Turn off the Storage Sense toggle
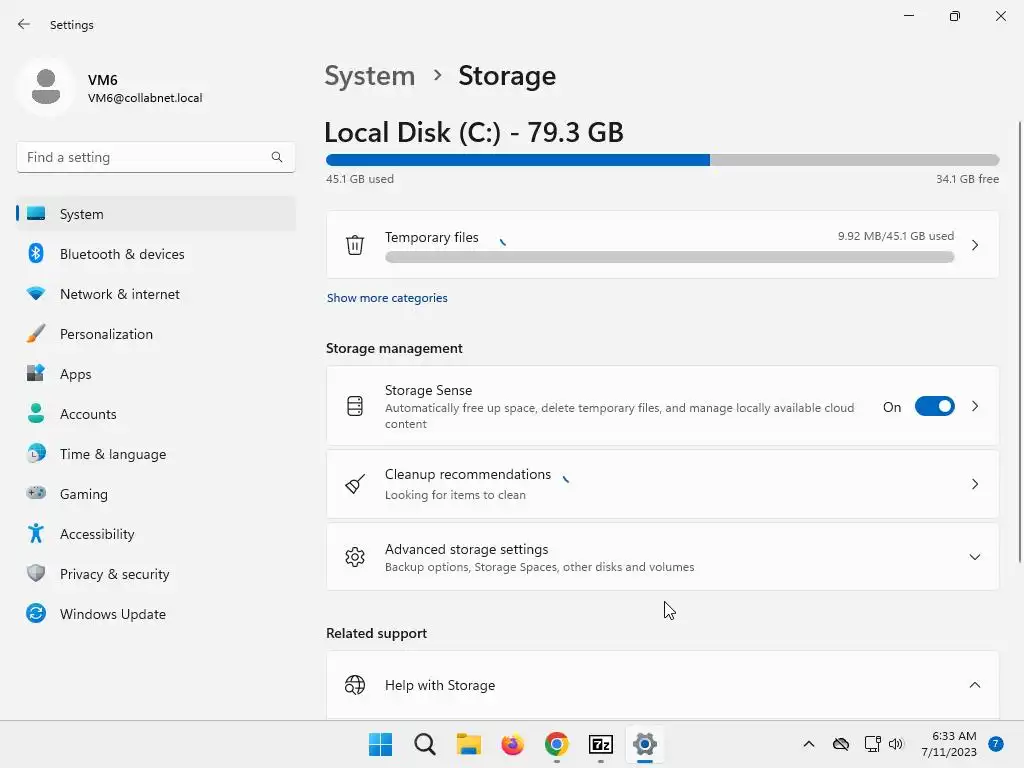This screenshot has height=768, width=1024. [934, 407]
